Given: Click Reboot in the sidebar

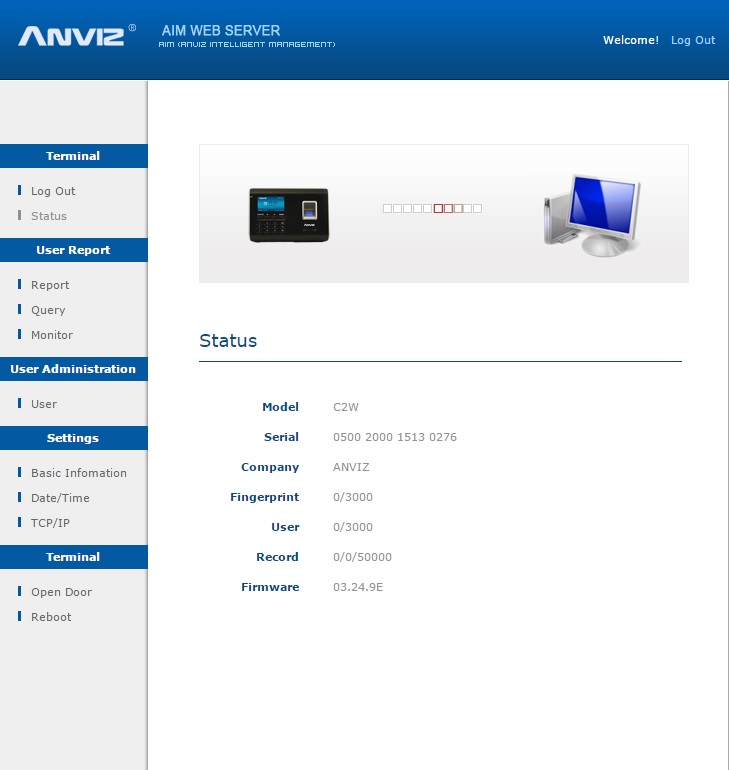Looking at the screenshot, I should (51, 617).
